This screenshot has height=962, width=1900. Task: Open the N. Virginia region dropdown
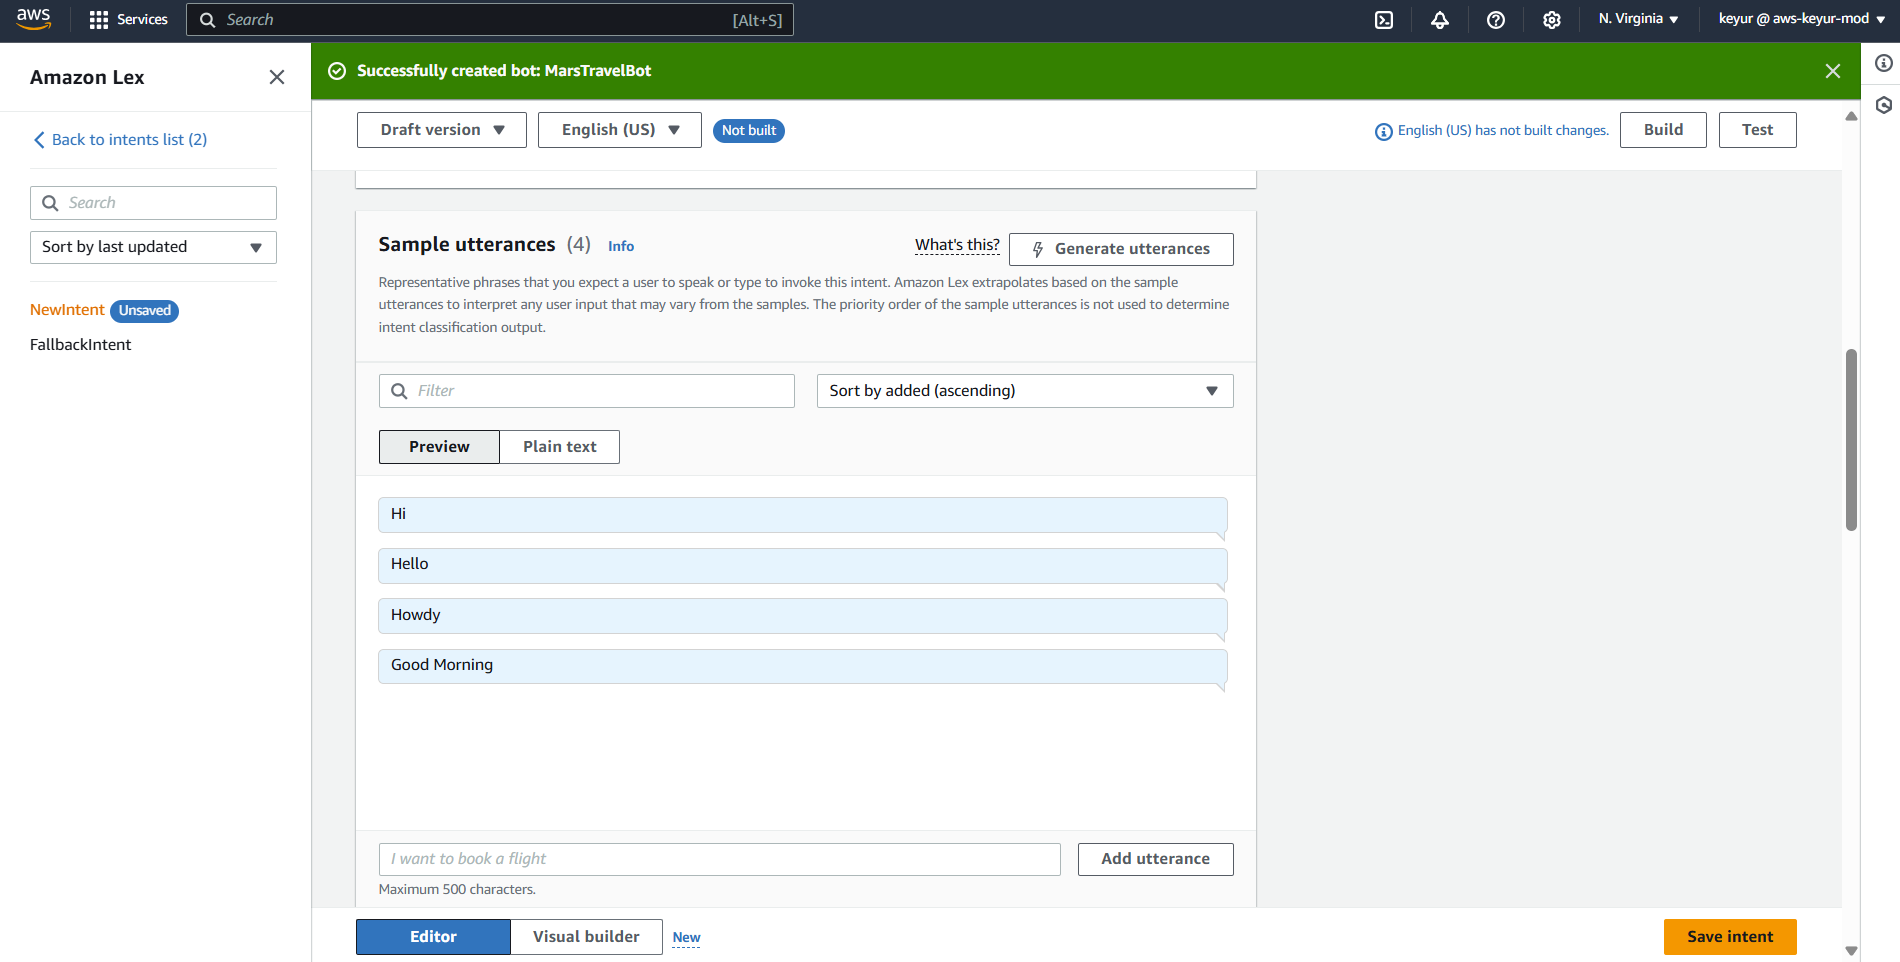point(1638,19)
